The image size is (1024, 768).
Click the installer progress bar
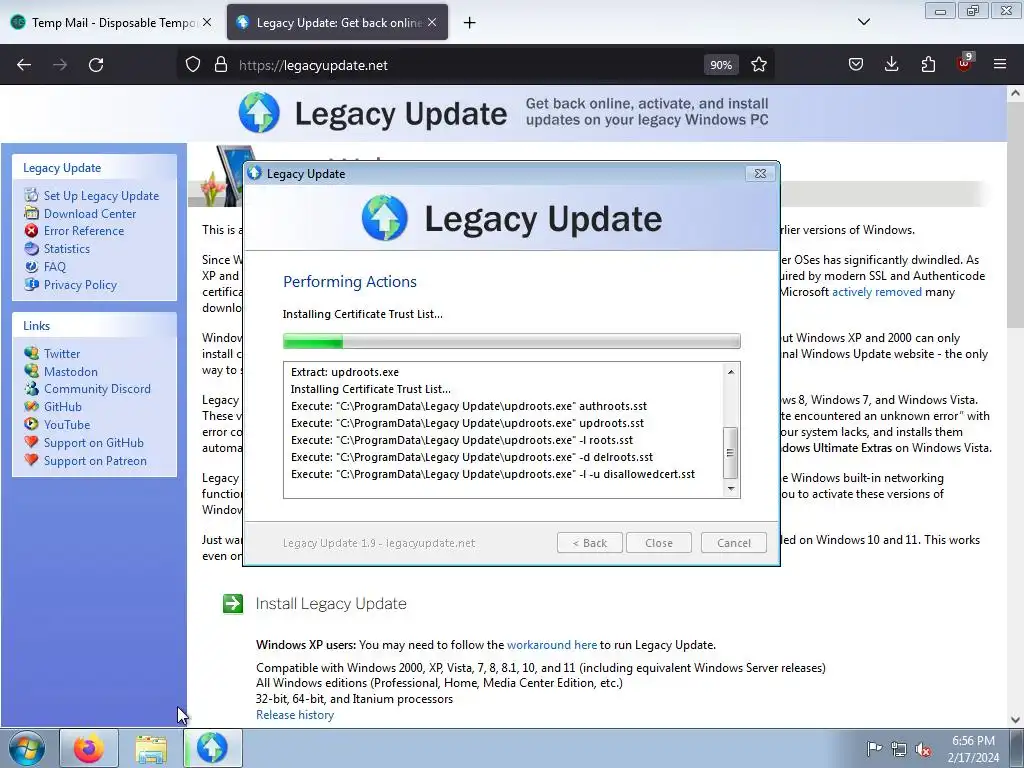pyautogui.click(x=511, y=341)
